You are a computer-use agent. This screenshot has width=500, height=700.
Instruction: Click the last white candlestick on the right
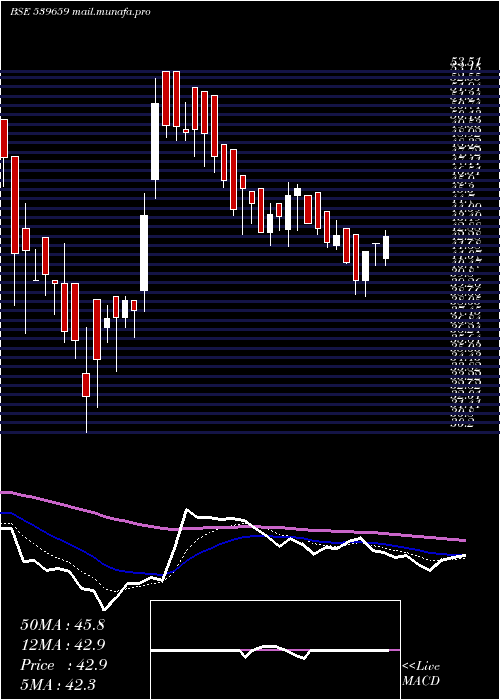tap(386, 247)
